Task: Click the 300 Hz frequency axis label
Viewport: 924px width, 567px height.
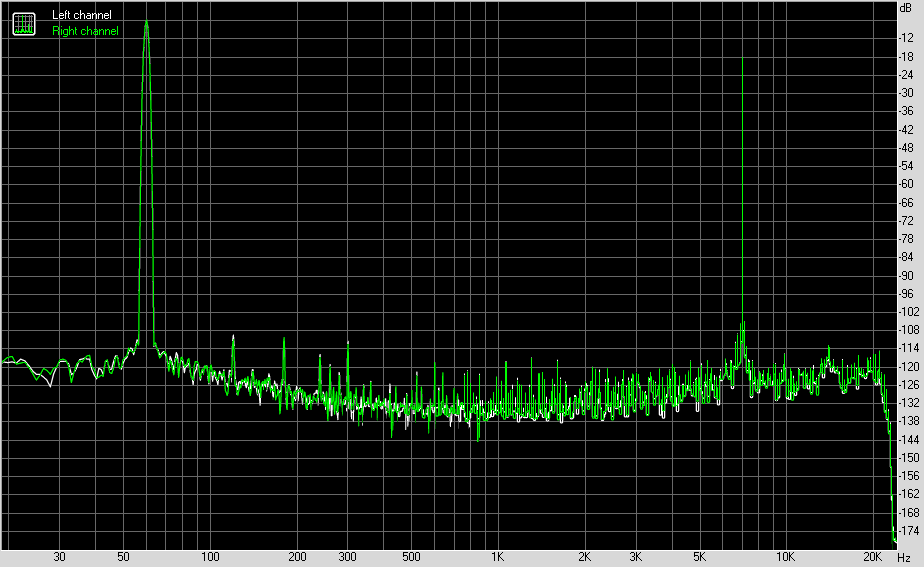Action: pos(348,557)
